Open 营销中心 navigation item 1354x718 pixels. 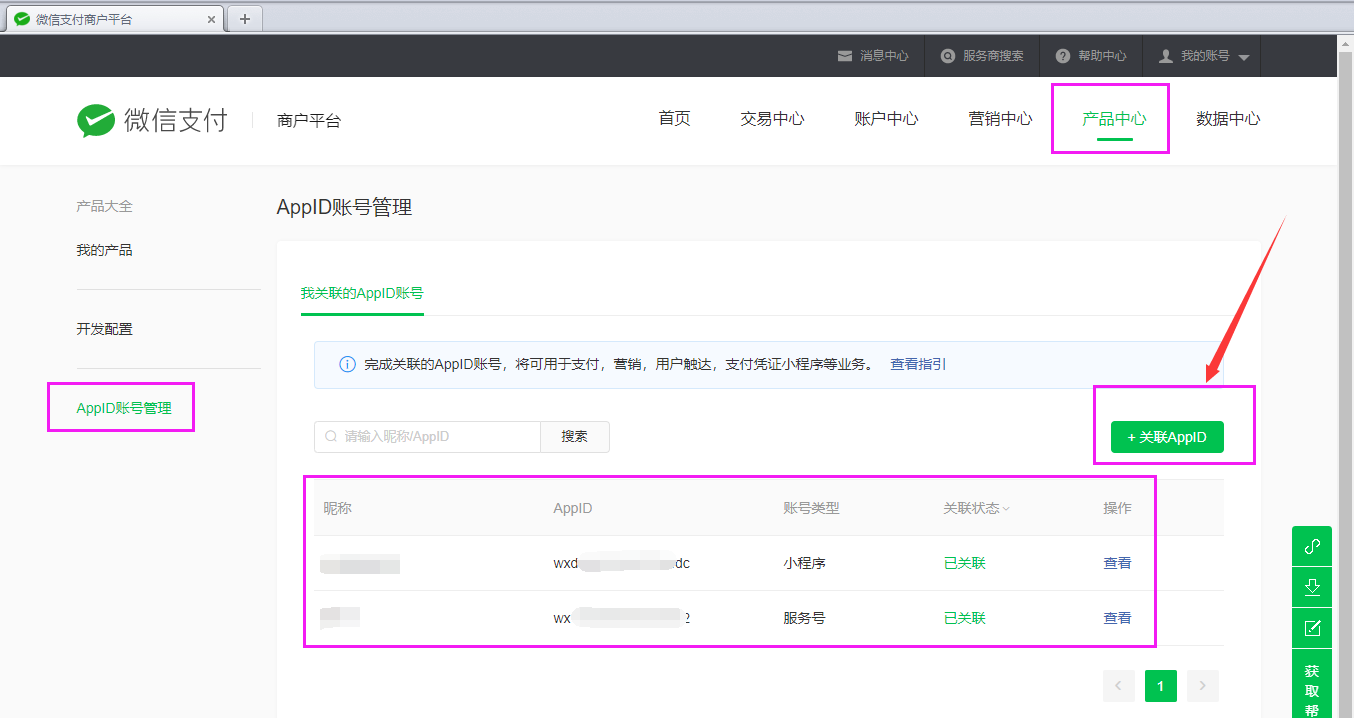click(1000, 118)
